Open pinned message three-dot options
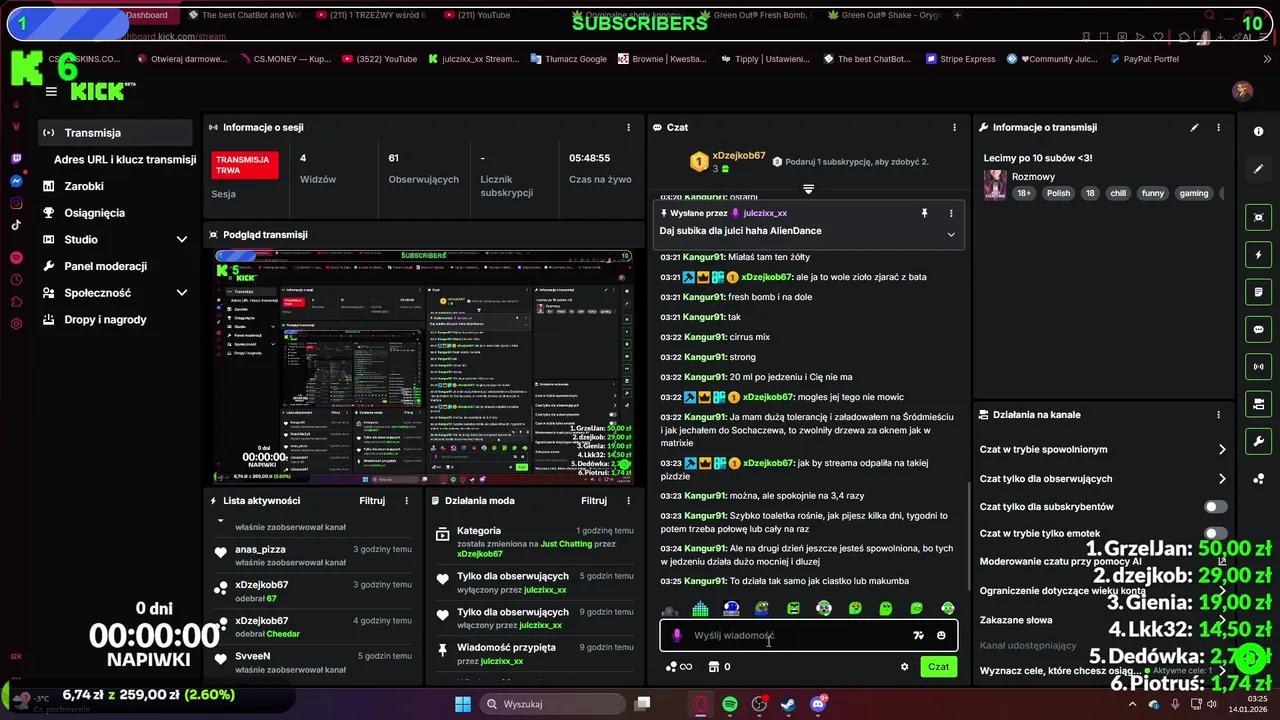 tap(951, 213)
